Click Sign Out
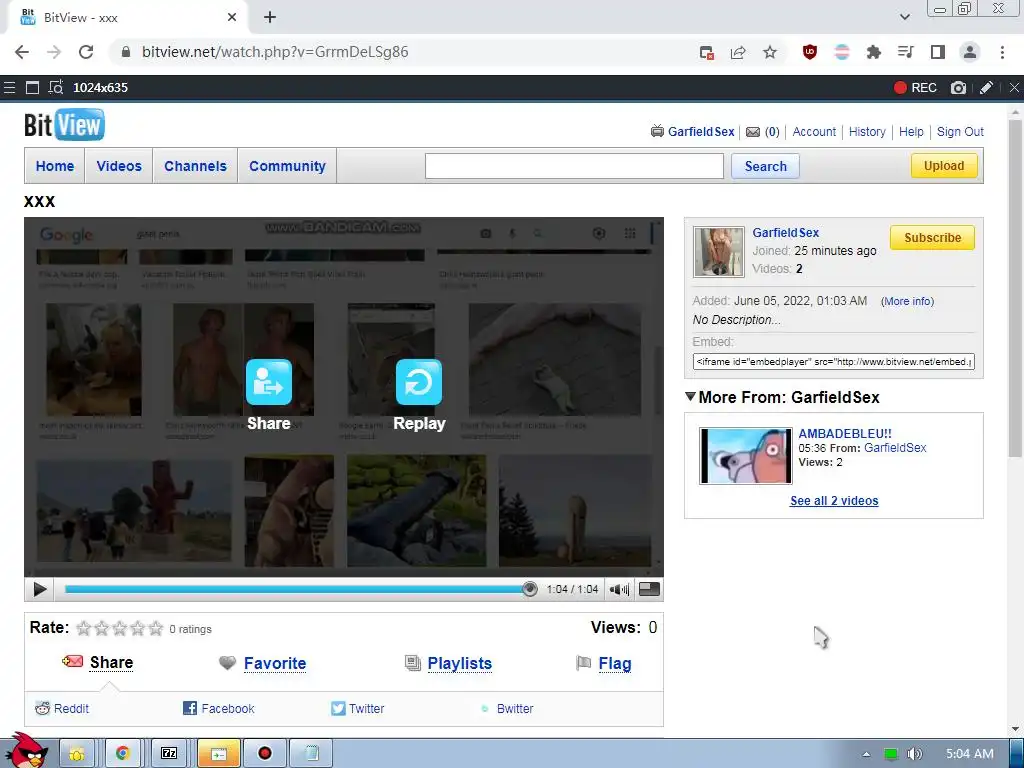The height and width of the screenshot is (768, 1024). 960,132
